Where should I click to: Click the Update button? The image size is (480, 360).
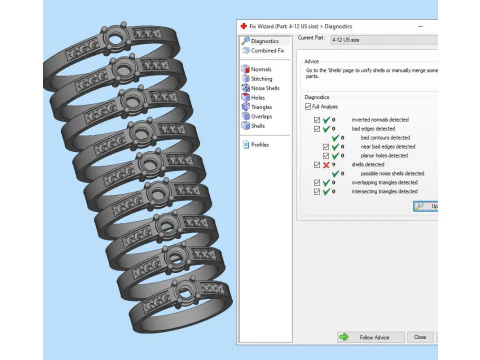click(425, 206)
